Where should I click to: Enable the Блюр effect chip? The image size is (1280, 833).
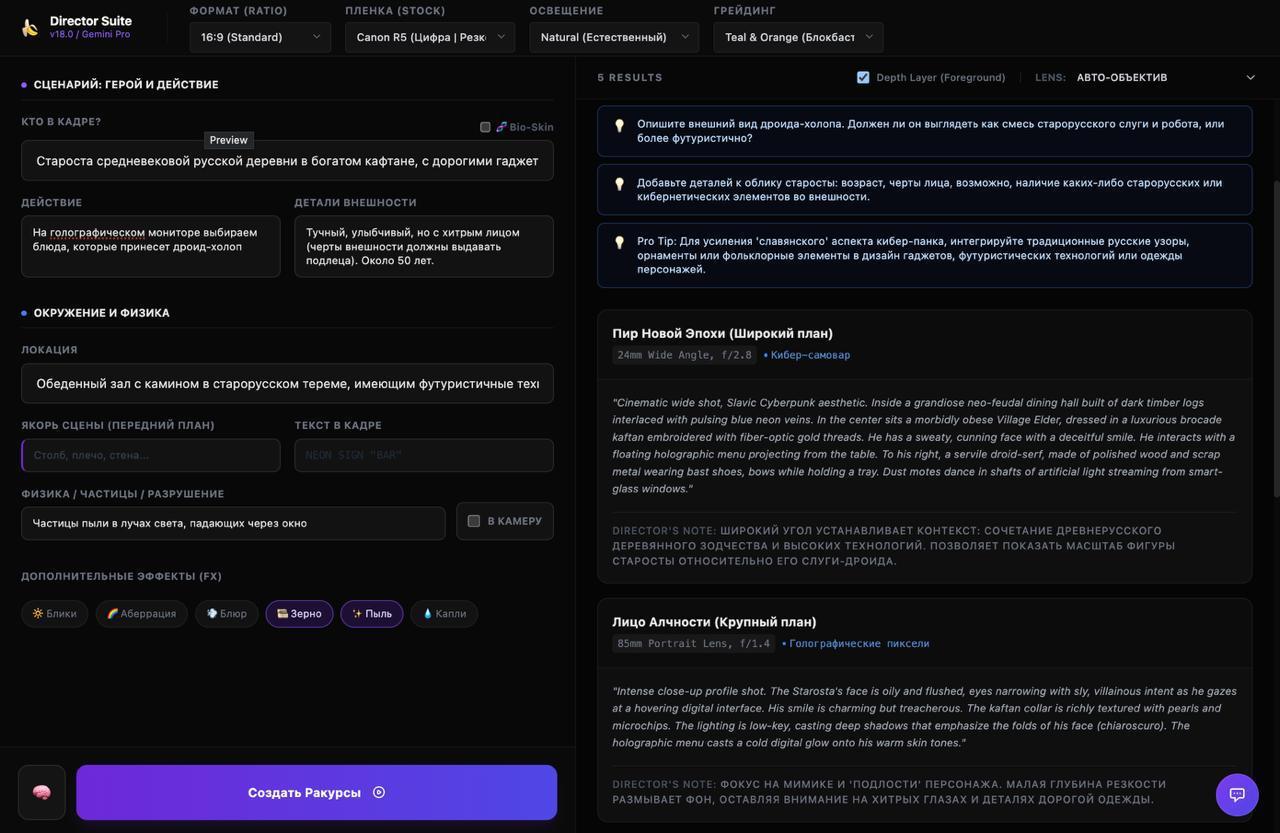click(x=227, y=614)
